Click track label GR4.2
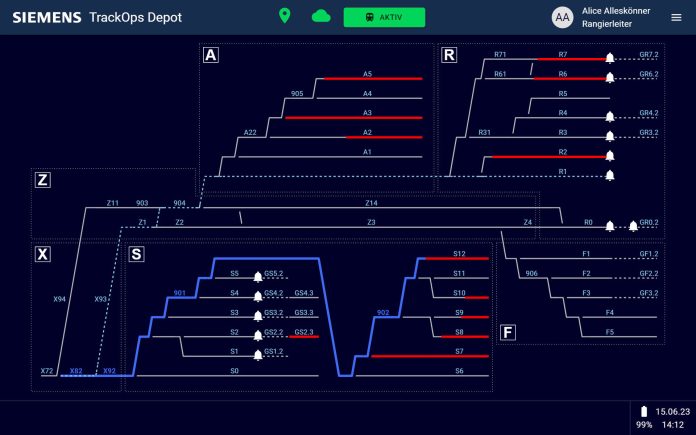696x435 pixels. tap(649, 113)
